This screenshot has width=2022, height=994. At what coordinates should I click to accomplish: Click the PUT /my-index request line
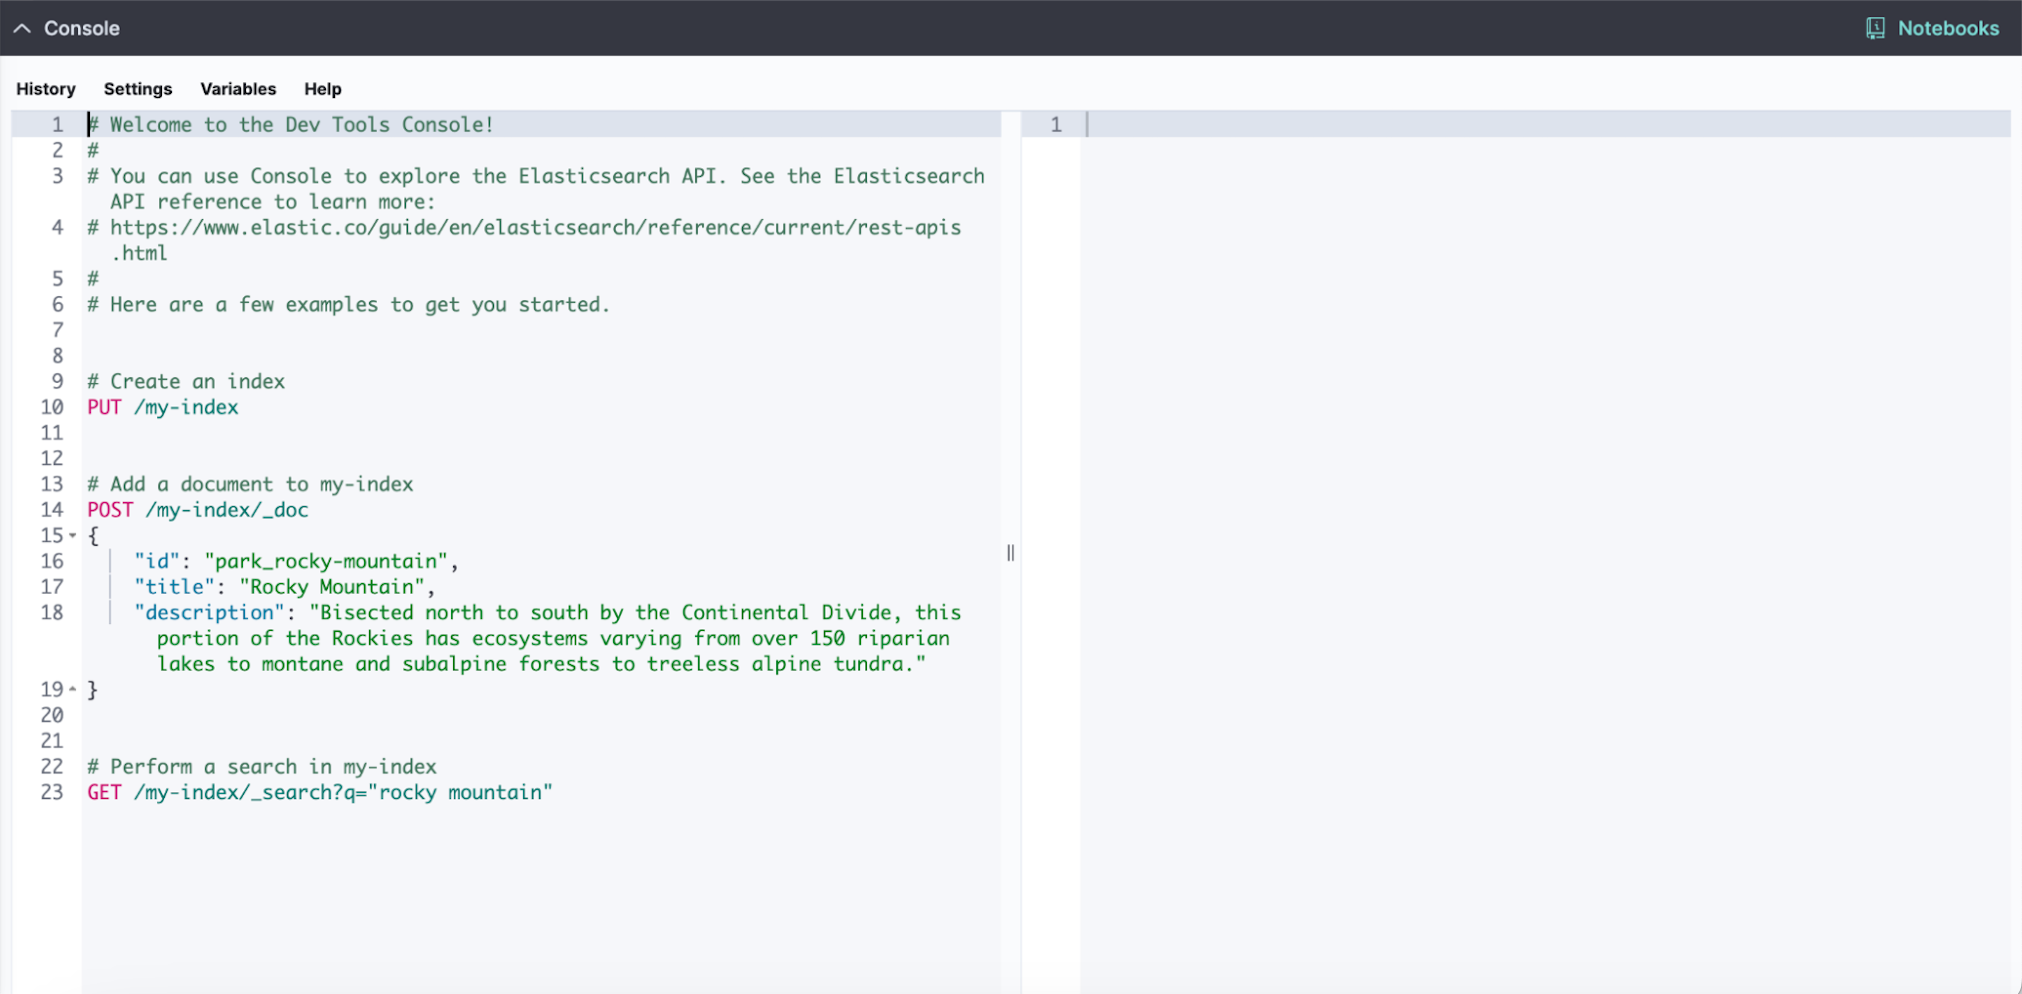(x=163, y=407)
